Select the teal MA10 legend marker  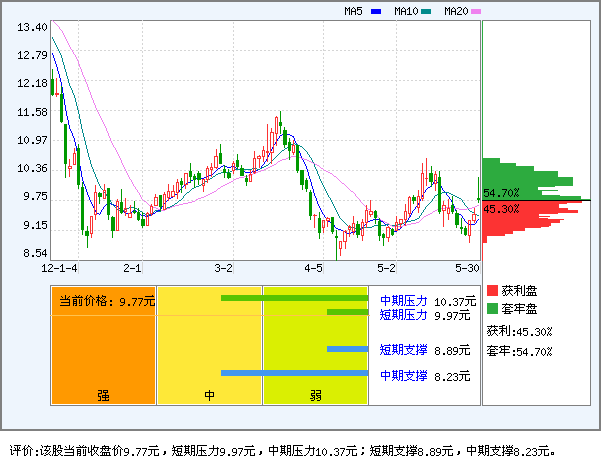coord(426,12)
